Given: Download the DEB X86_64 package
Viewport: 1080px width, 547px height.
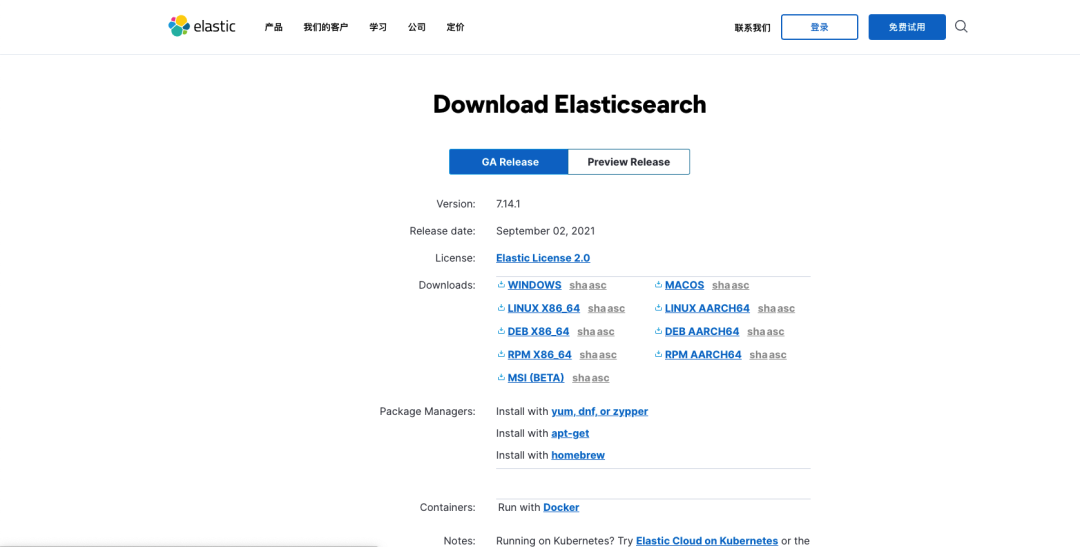Looking at the screenshot, I should [539, 331].
